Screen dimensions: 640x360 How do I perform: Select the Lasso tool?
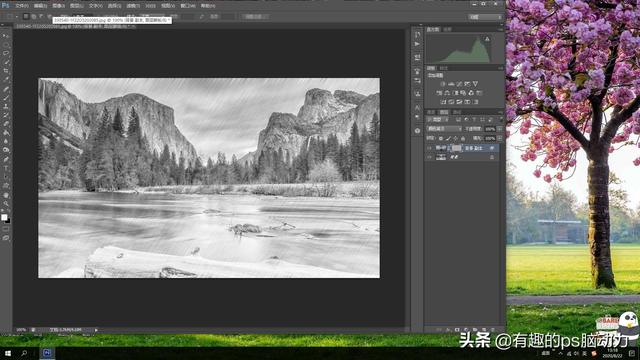tap(6, 53)
